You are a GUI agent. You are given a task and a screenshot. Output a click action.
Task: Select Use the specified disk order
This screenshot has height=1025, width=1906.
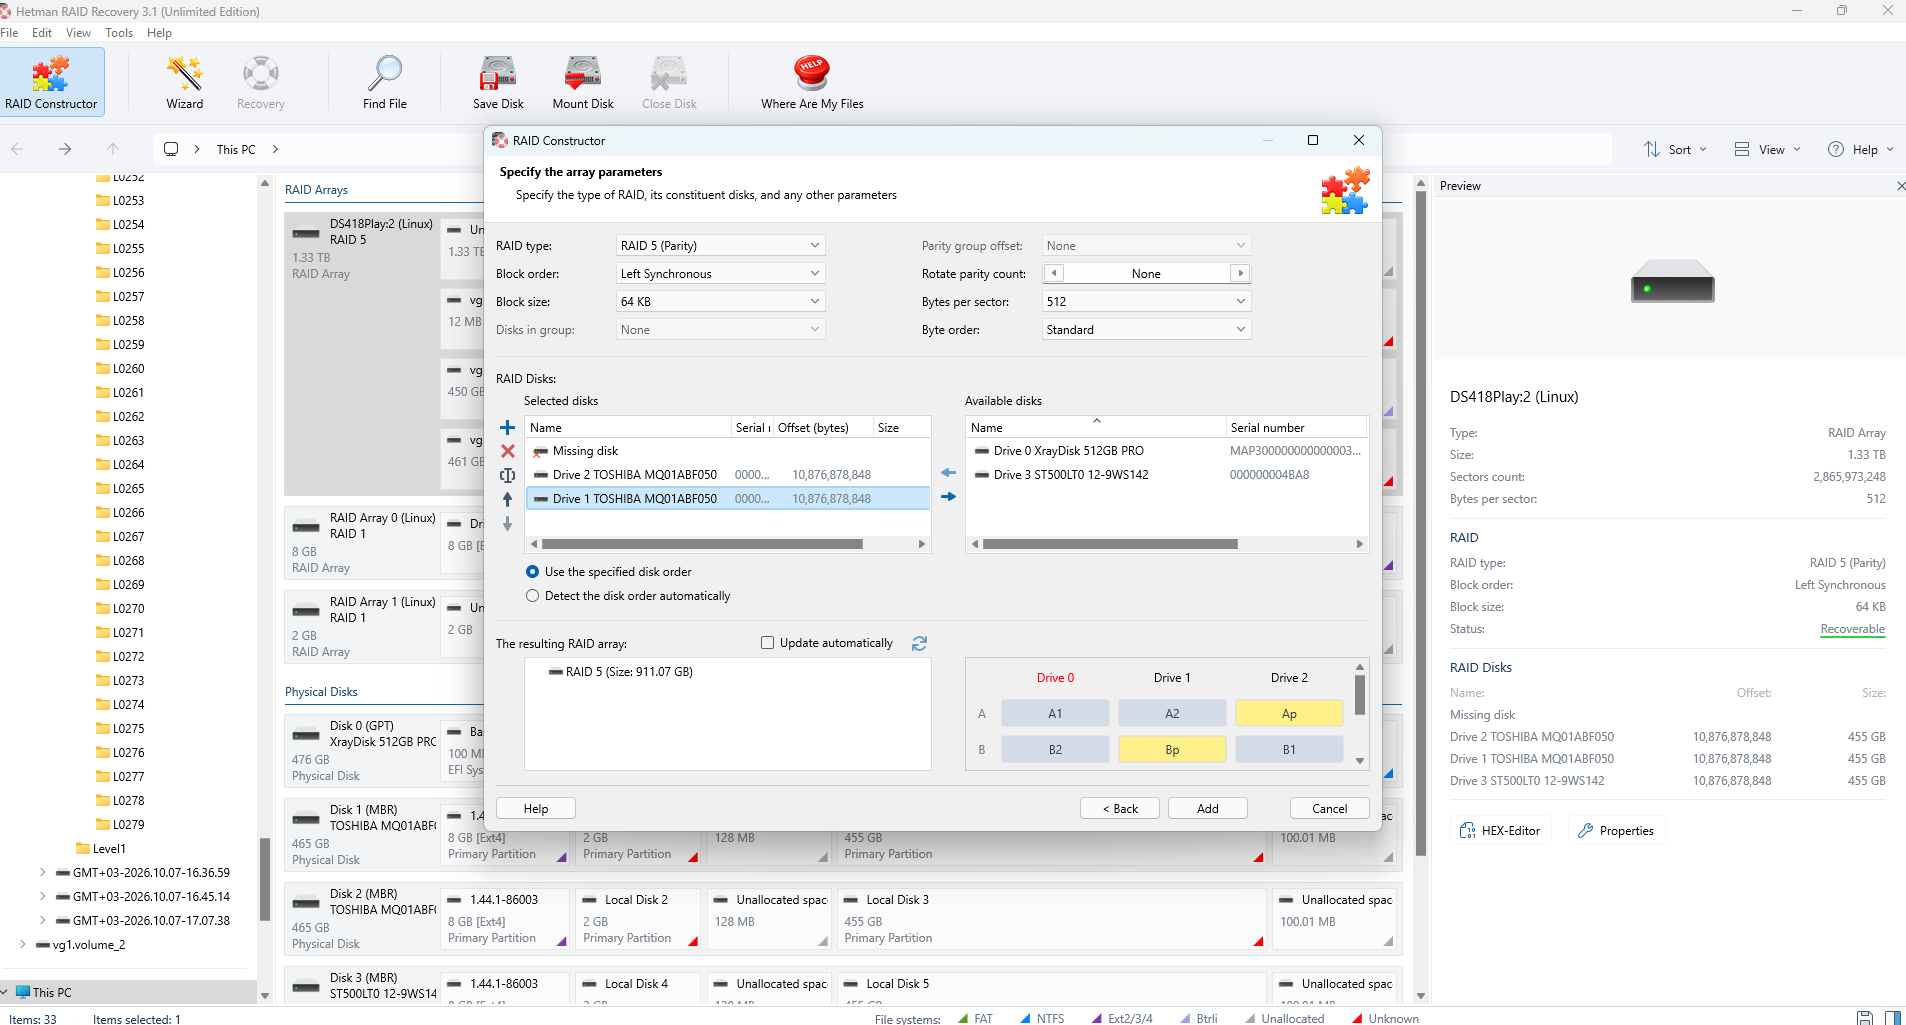point(609,572)
